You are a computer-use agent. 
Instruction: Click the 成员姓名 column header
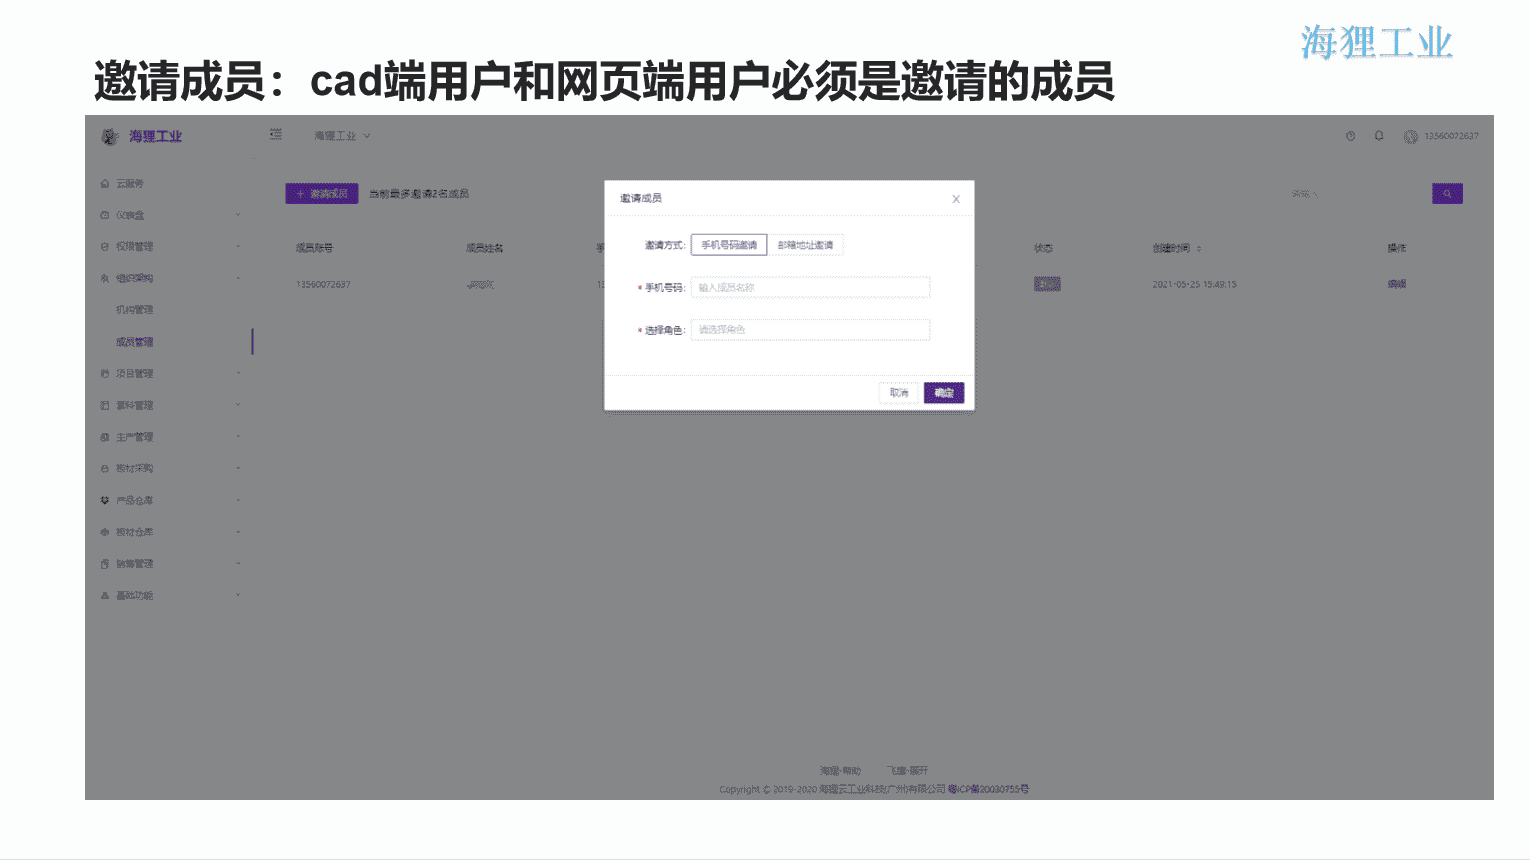[485, 248]
